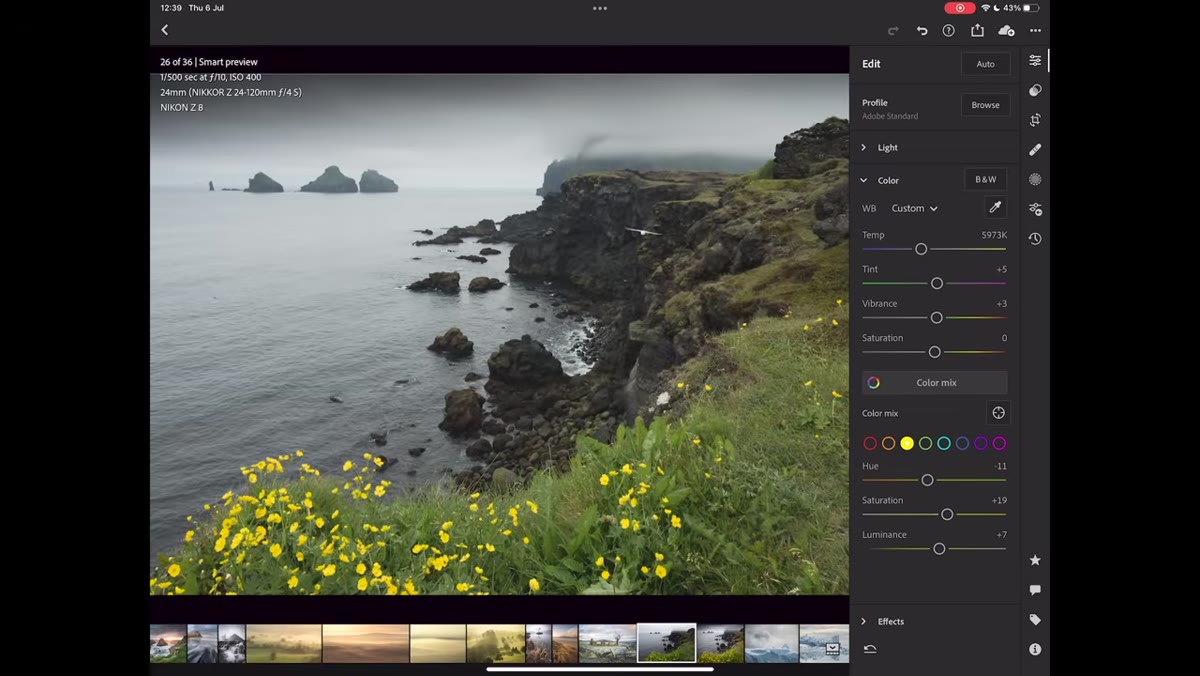Tap '26 of 36 | Smart preview' text
Viewport: 1200px width, 676px height.
pyautogui.click(x=209, y=62)
